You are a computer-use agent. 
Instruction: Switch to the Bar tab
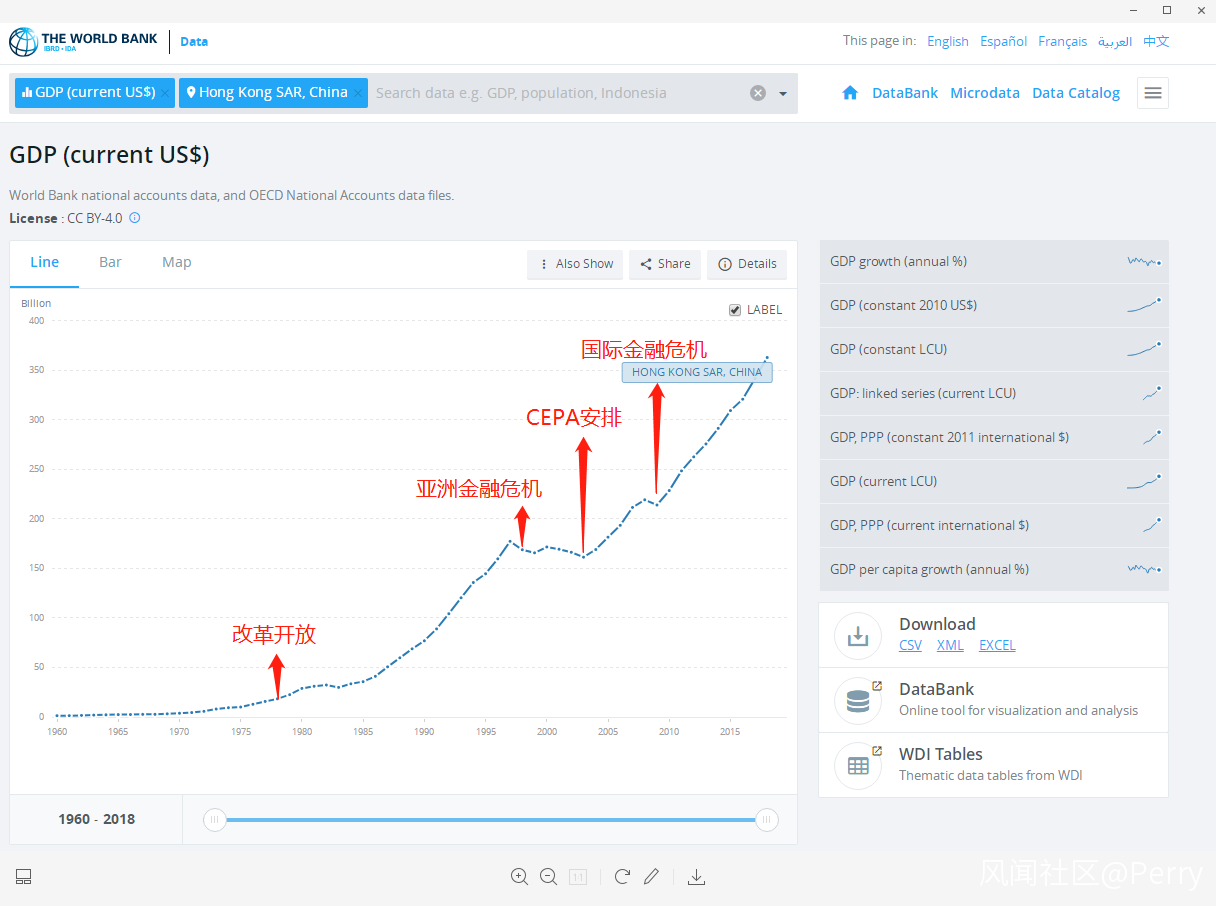point(110,262)
